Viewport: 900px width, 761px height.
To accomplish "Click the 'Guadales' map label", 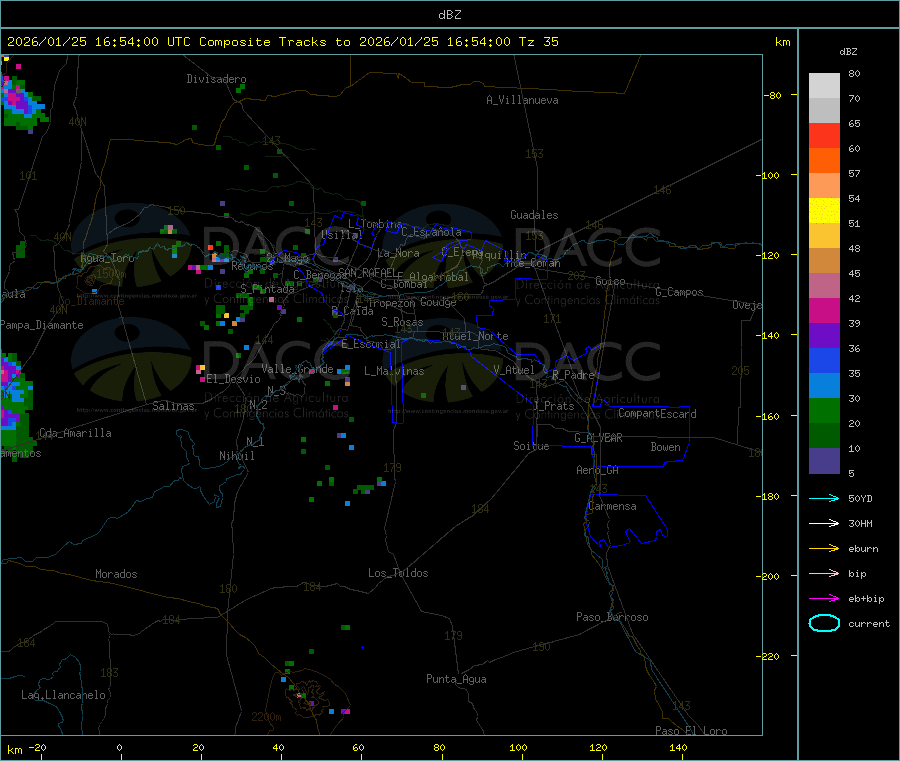I will [x=534, y=215].
